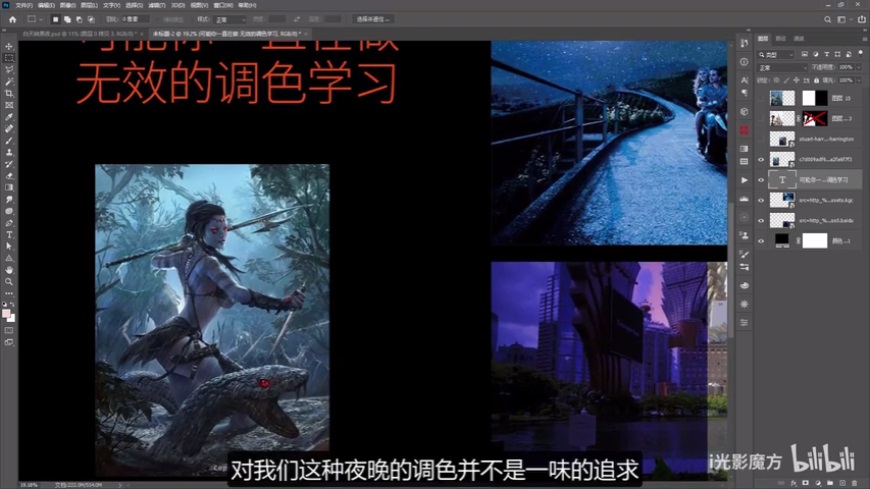The width and height of the screenshot is (870, 489).
Task: Select the Eraser tool
Action: click(x=9, y=176)
